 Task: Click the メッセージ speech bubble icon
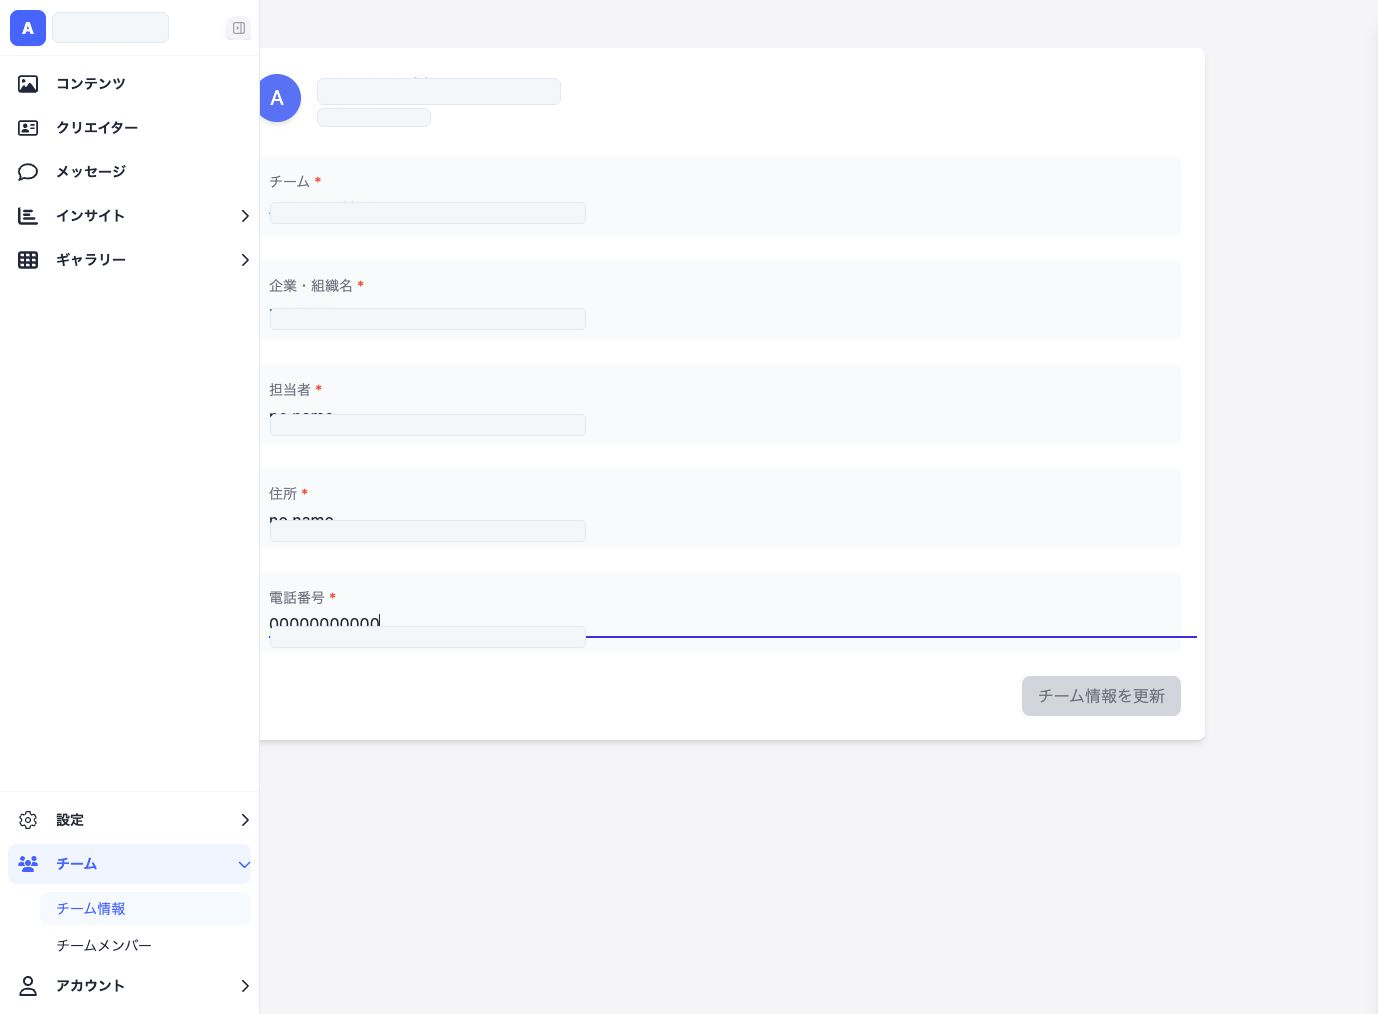coord(28,172)
